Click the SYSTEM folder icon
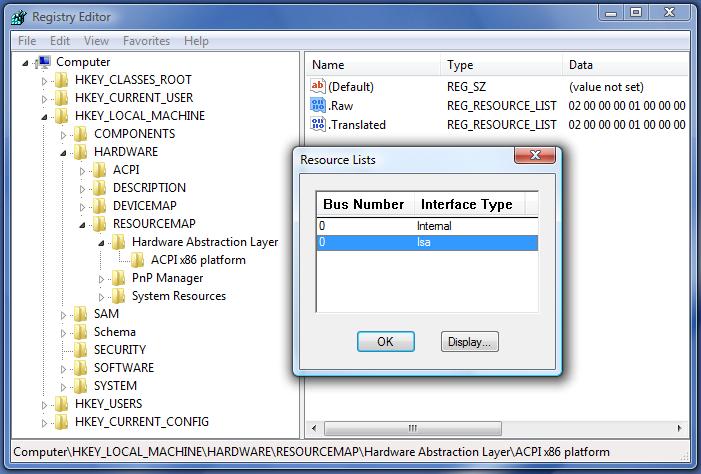The height and width of the screenshot is (474, 701). click(x=80, y=386)
